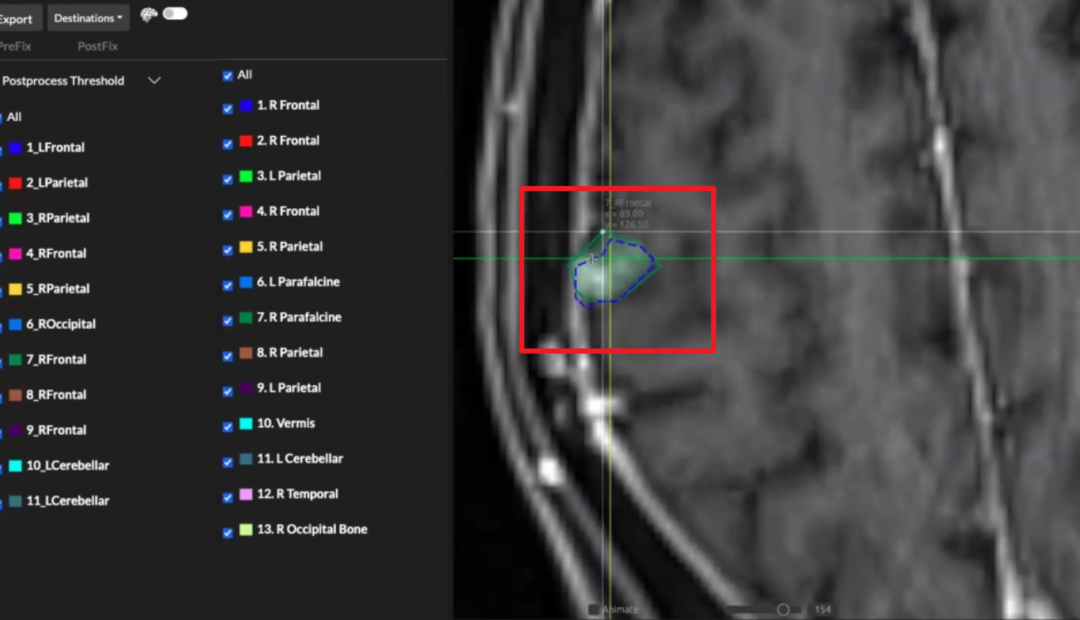Uncheck 11. L Cerebellar checkbox

pyautogui.click(x=227, y=462)
